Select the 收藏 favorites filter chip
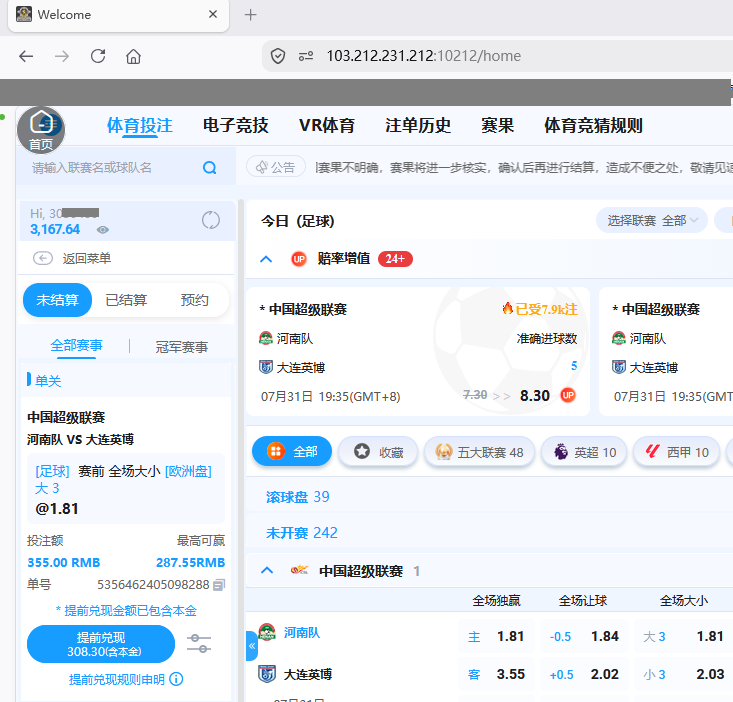The width and height of the screenshot is (733, 702). [x=378, y=452]
